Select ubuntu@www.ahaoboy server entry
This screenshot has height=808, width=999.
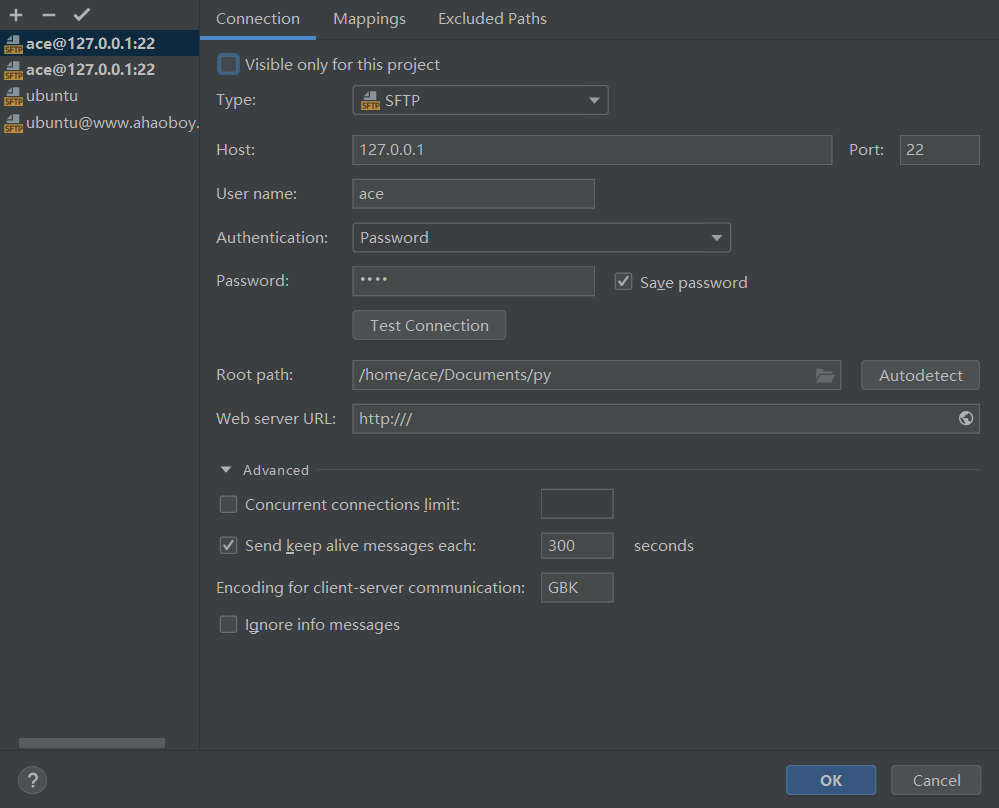pyautogui.click(x=112, y=123)
